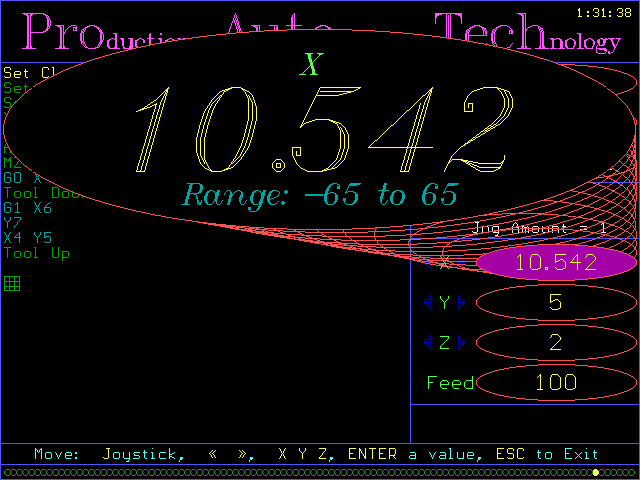Screen dimensions: 640x480
Task: Select program line 'Y7'
Action: pos(12,223)
